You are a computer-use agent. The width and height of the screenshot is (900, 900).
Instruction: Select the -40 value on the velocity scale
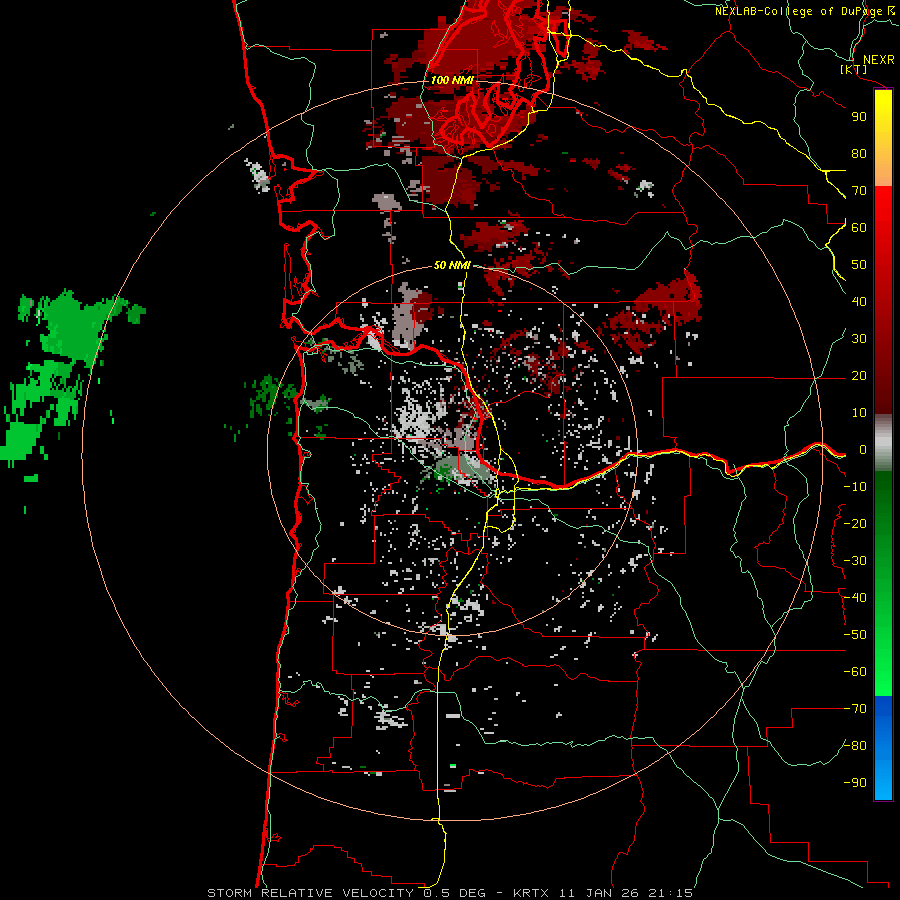(855, 598)
